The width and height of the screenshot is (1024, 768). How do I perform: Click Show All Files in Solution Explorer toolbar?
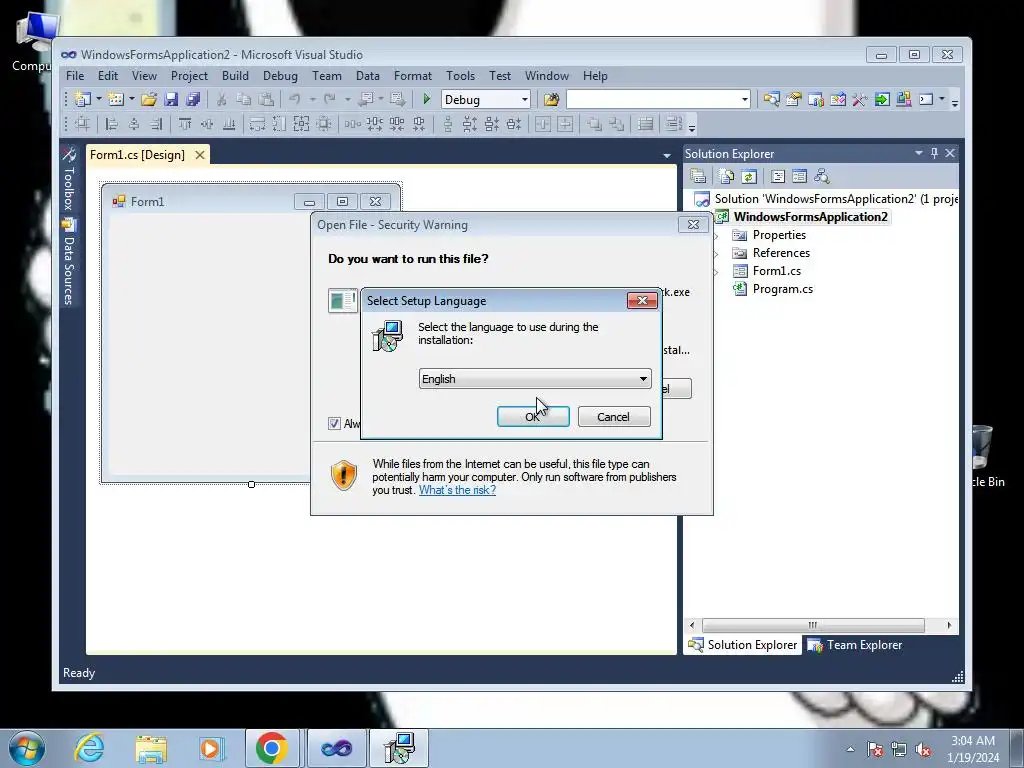click(727, 176)
